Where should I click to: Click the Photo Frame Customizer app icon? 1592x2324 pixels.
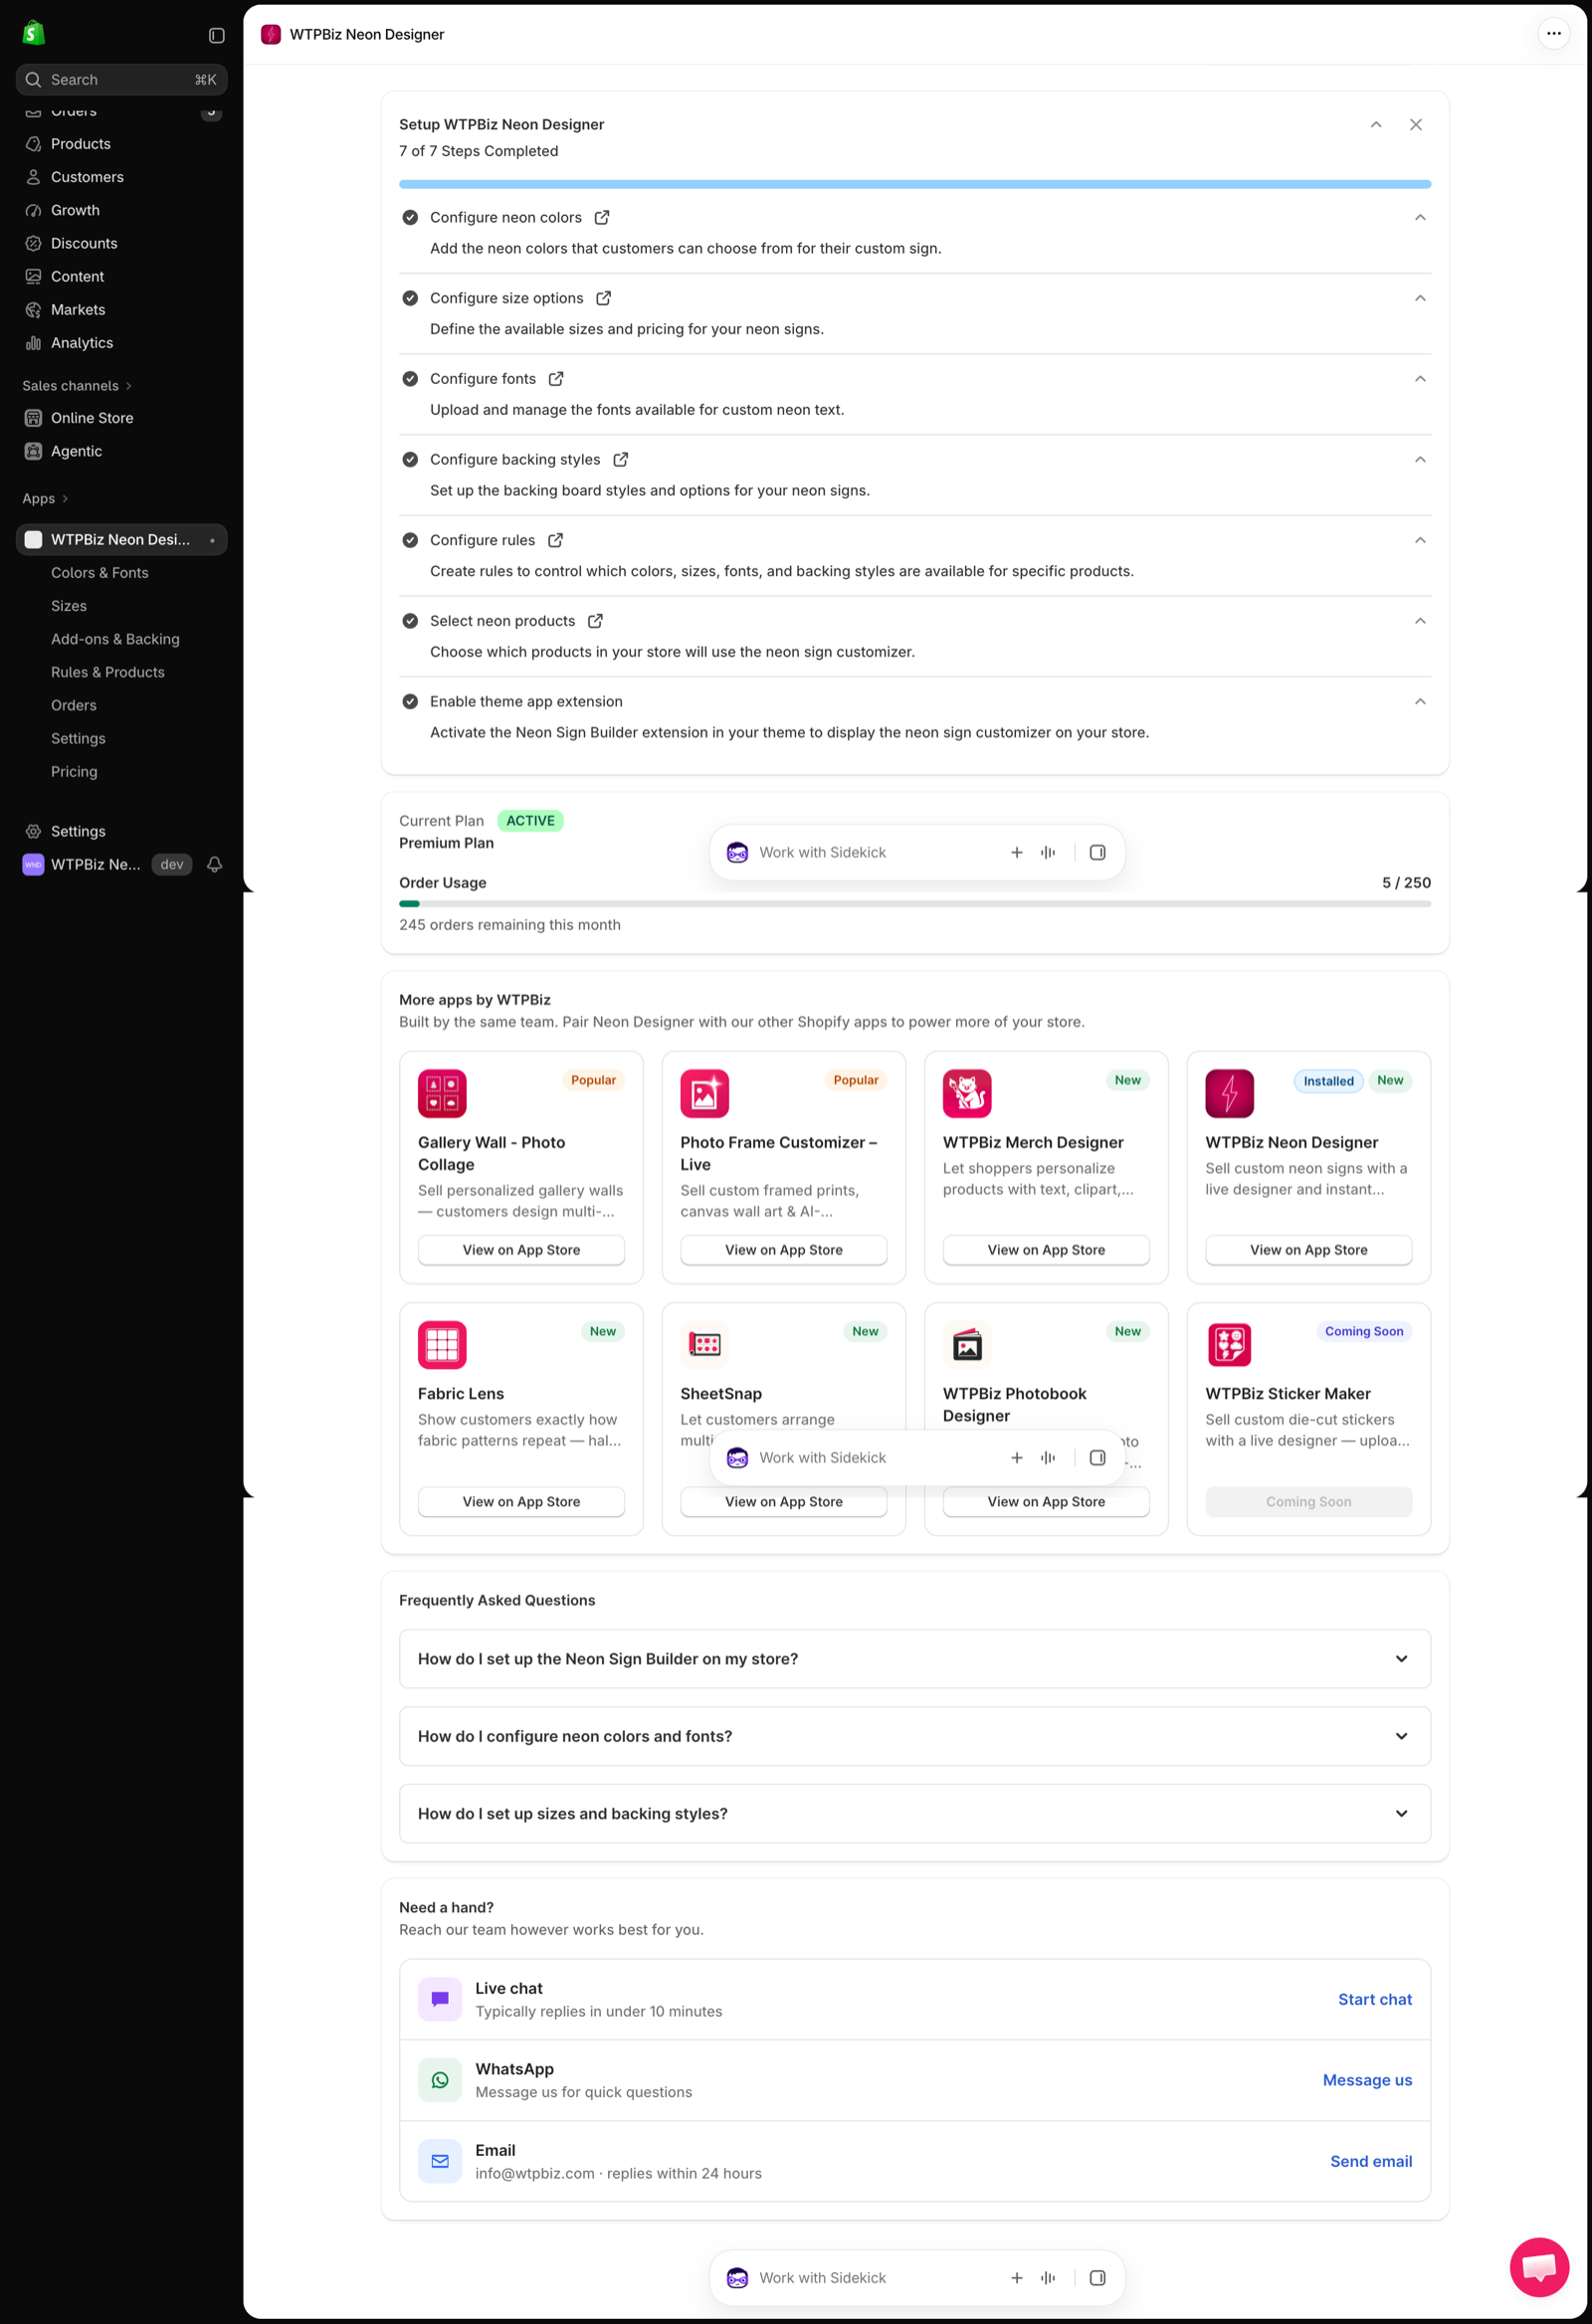[x=704, y=1093]
